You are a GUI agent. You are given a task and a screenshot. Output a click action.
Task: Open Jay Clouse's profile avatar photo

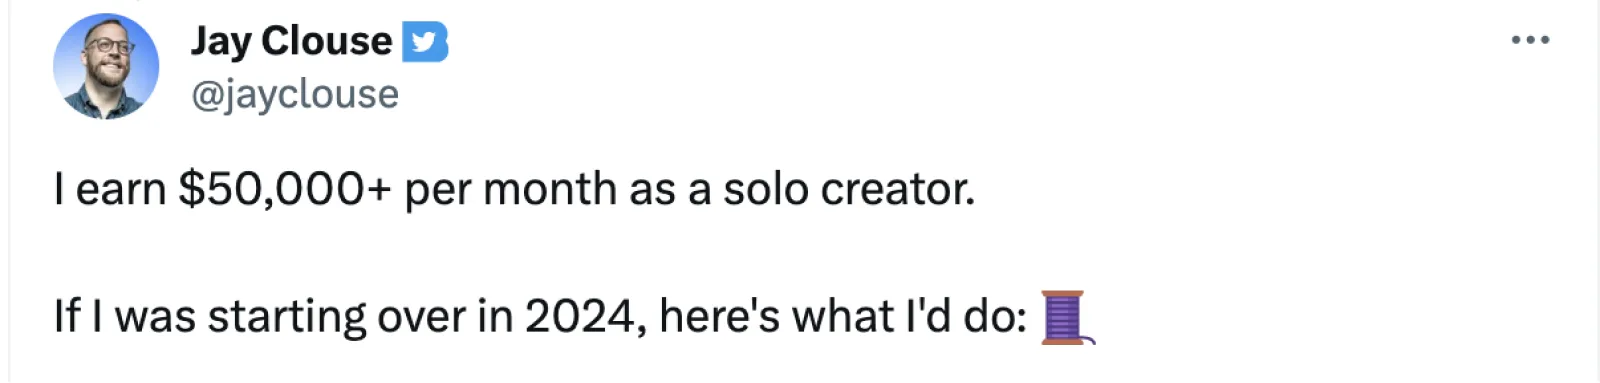point(106,67)
